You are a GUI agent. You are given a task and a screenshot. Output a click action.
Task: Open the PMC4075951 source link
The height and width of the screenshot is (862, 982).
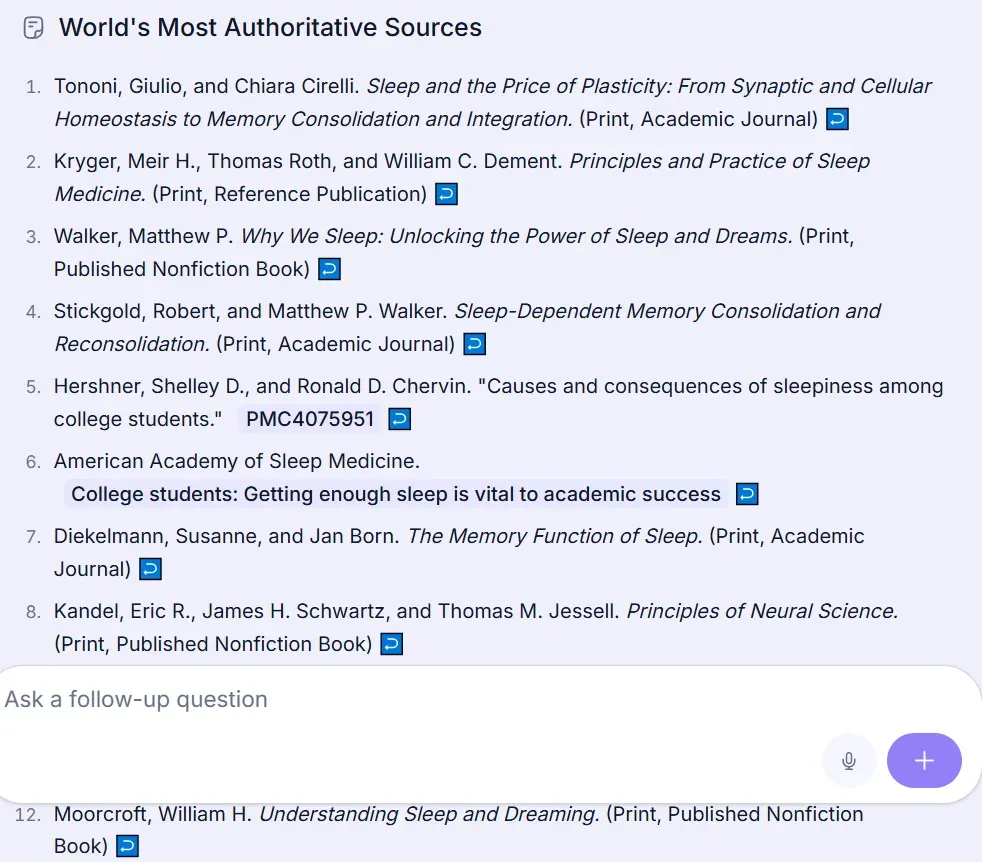pyautogui.click(x=310, y=419)
